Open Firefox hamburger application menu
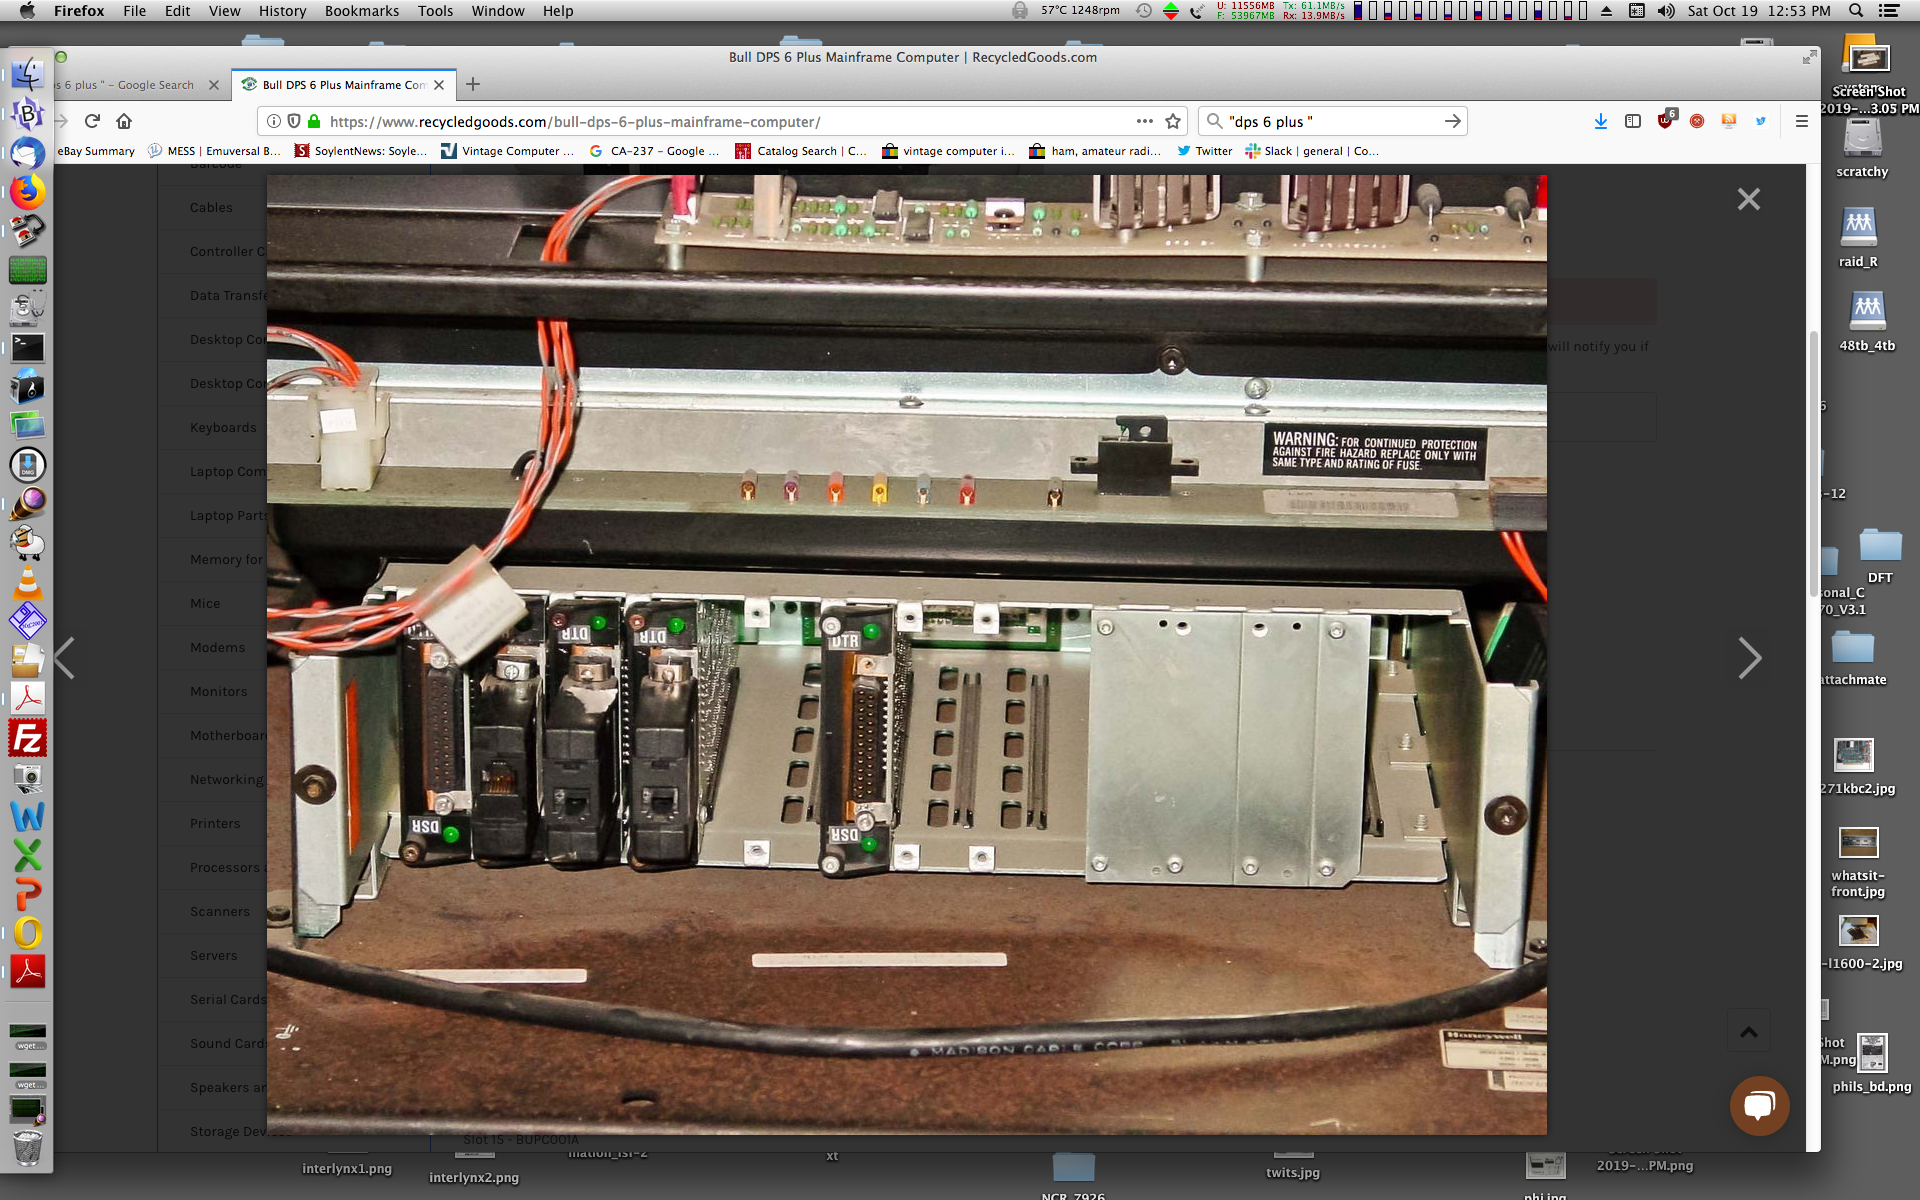 coord(1801,121)
